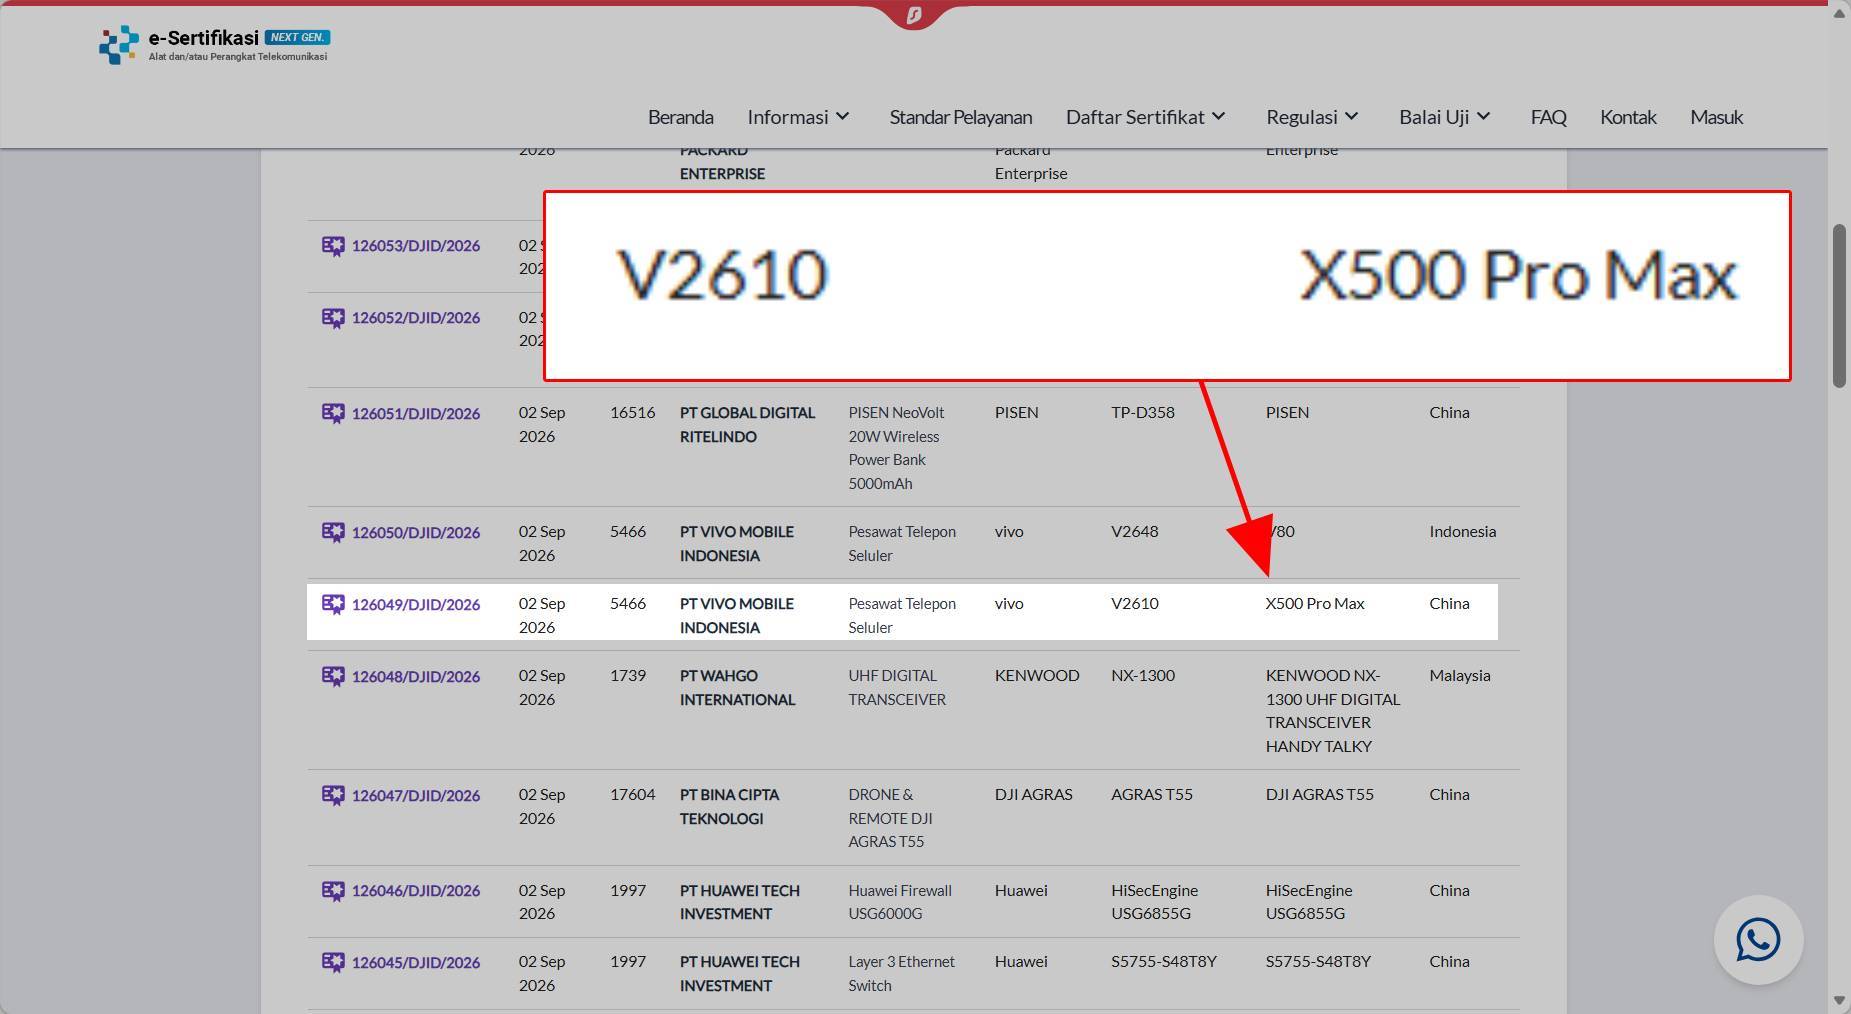Viewport: 1851px width, 1014px height.
Task: Open certificate 126045/DJID/2026 link
Action: pyautogui.click(x=416, y=962)
